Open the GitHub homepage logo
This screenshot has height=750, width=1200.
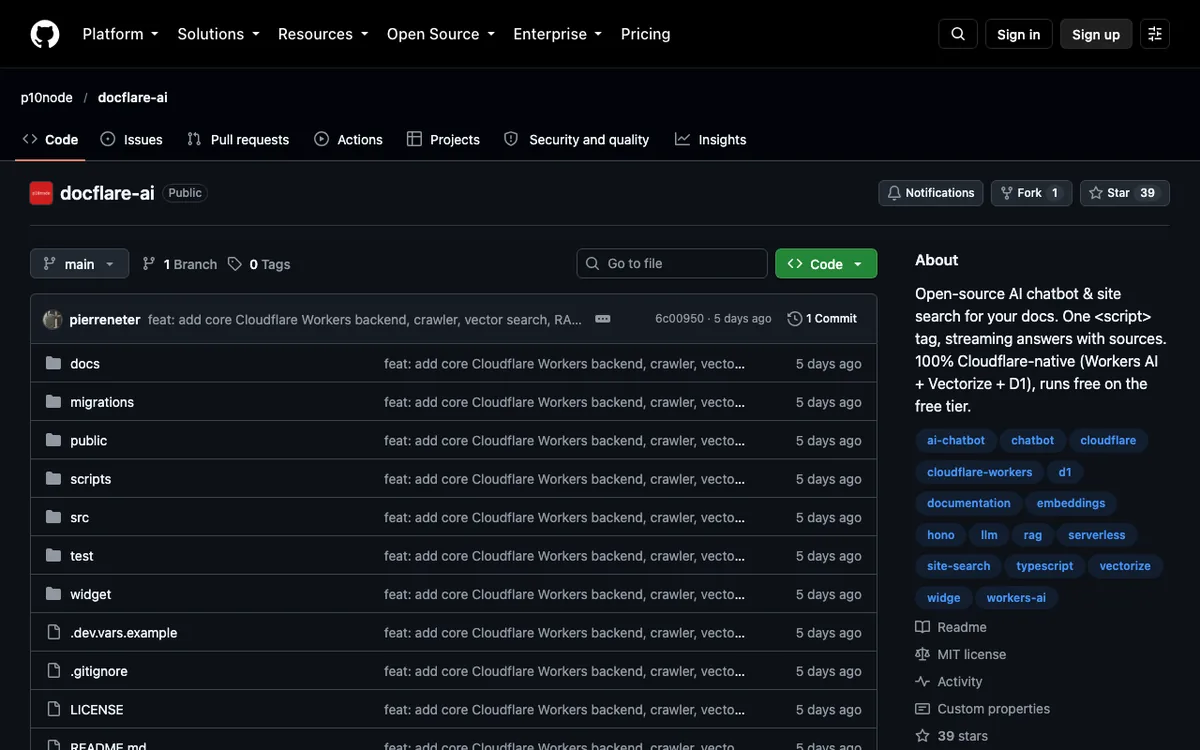pyautogui.click(x=45, y=34)
